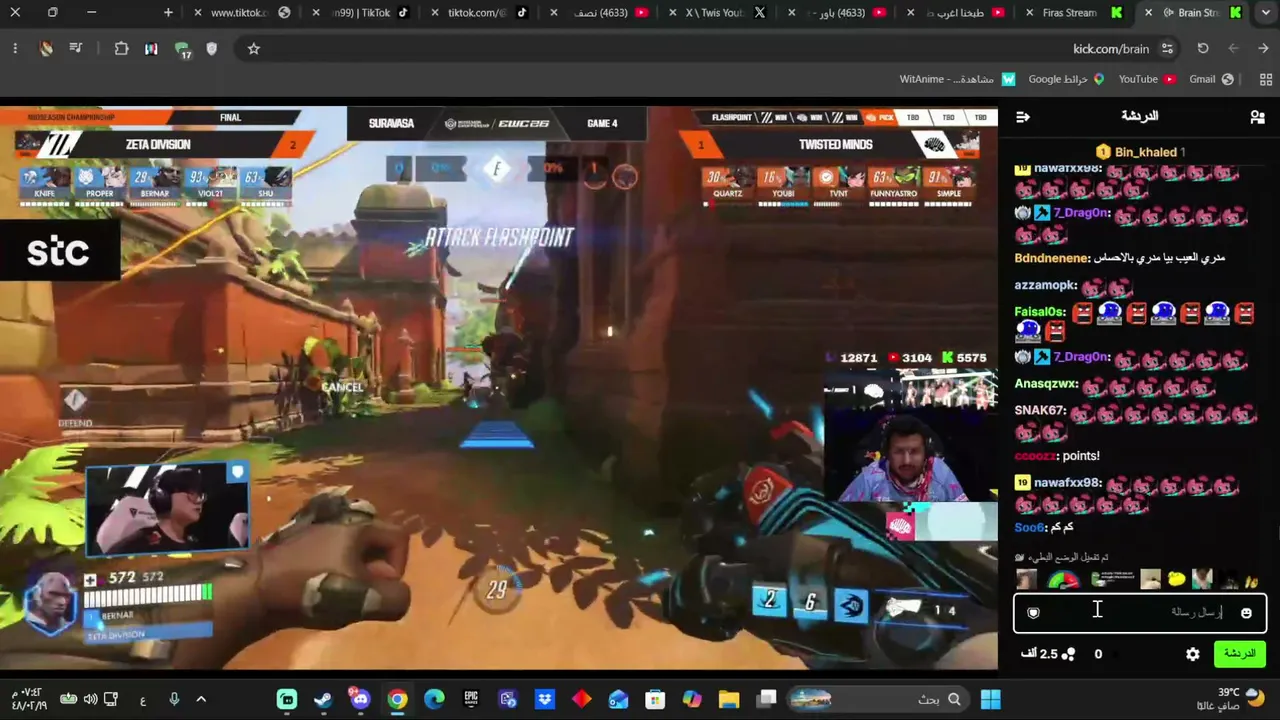The width and height of the screenshot is (1280, 720).
Task: Click the microphone icon in system tray
Action: 174,699
